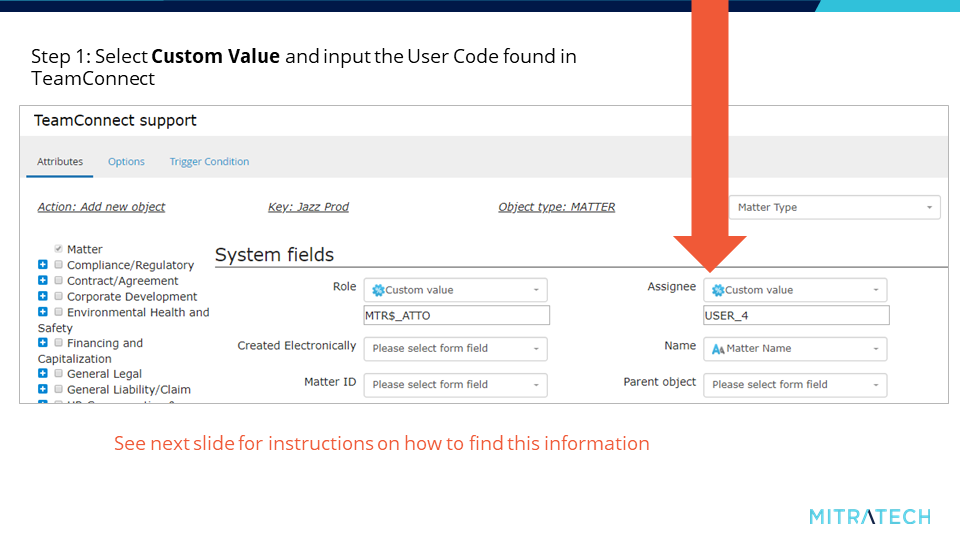Click the 'Key: Jazz Prod' link
The height and width of the screenshot is (540, 960).
pos(308,207)
